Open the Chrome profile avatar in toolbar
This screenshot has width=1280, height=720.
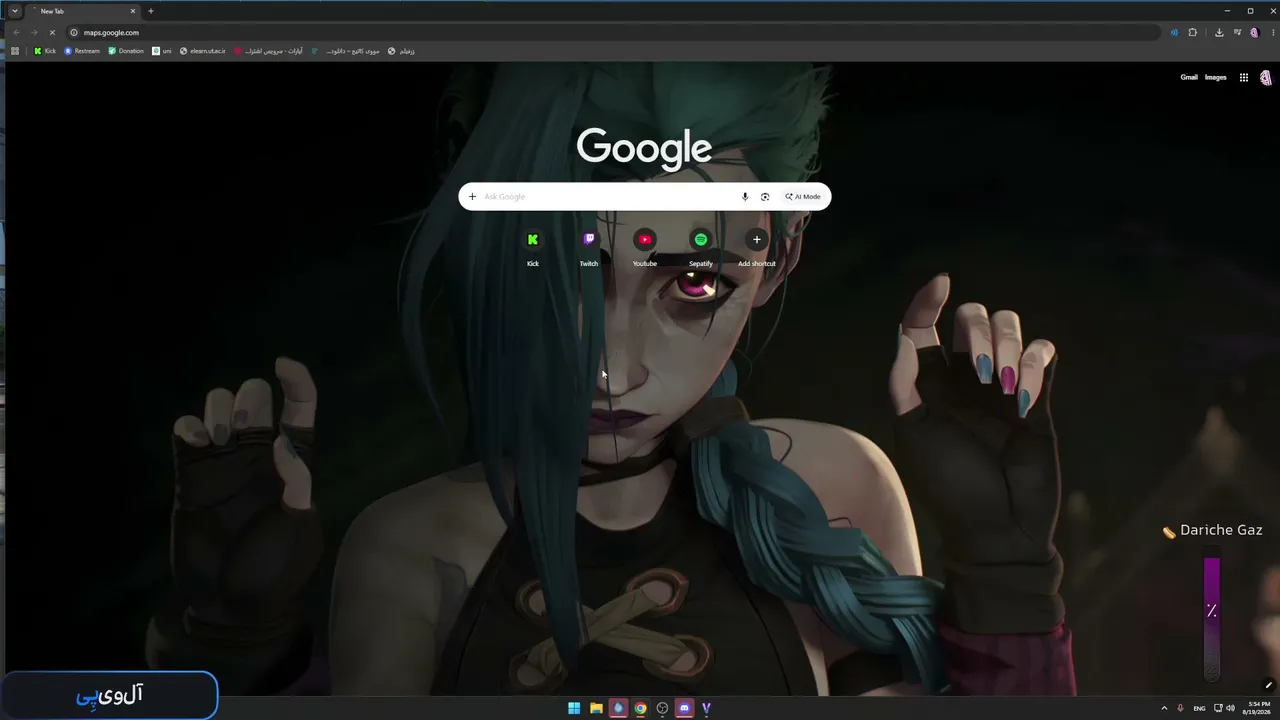(1254, 32)
